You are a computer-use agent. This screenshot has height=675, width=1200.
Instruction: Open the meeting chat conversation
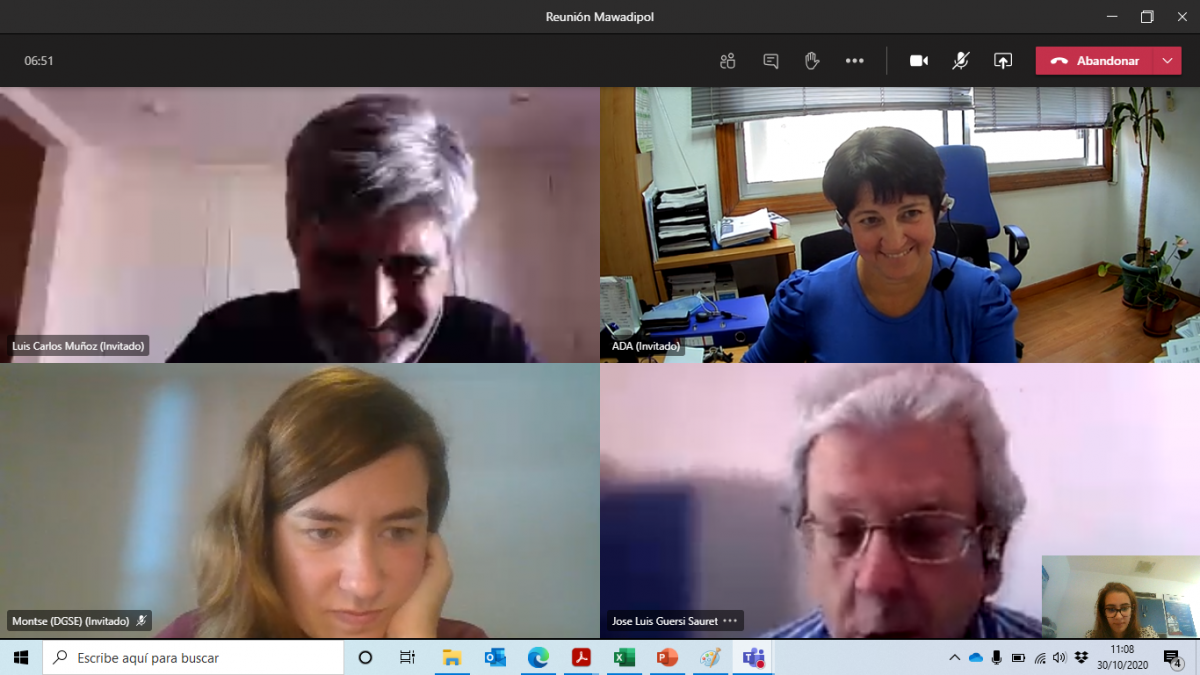(770, 61)
